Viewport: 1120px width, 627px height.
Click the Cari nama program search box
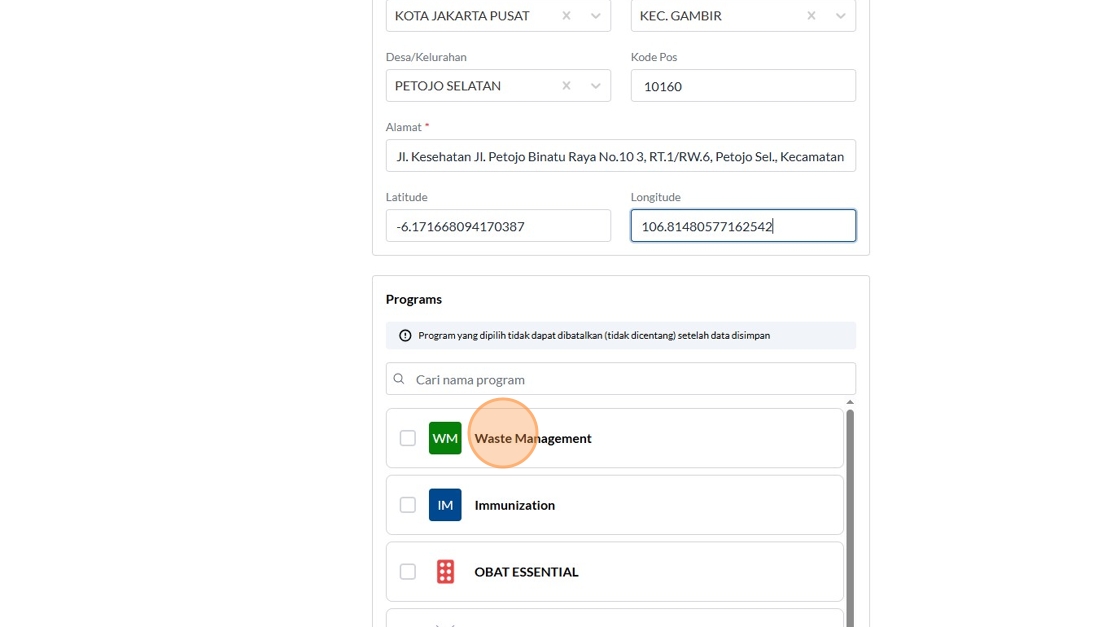pyautogui.click(x=630, y=379)
